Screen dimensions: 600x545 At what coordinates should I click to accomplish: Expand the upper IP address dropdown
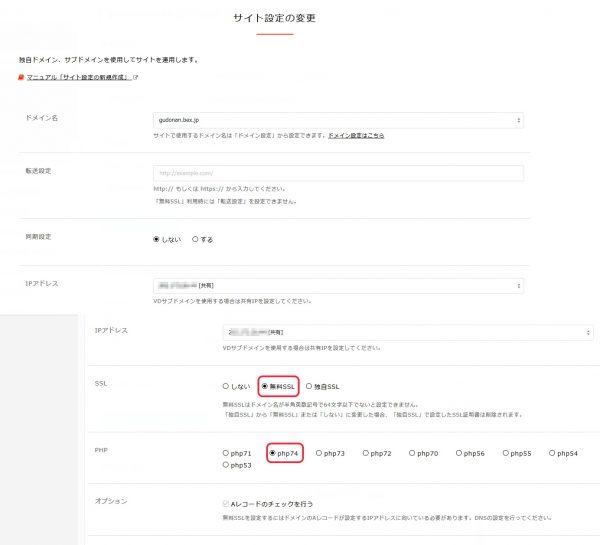coord(338,286)
